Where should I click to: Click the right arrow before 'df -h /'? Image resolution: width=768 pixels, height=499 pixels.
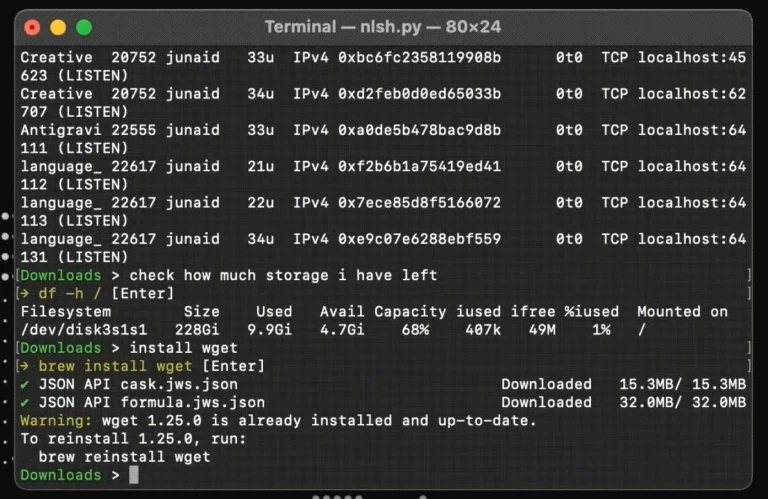24,294
